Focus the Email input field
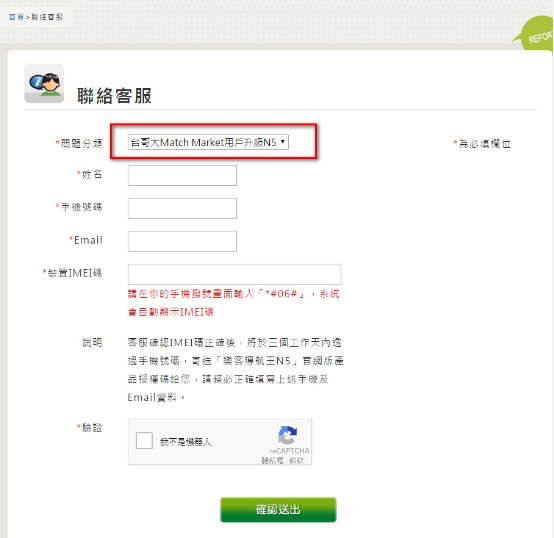This screenshot has width=554, height=538. [x=182, y=241]
